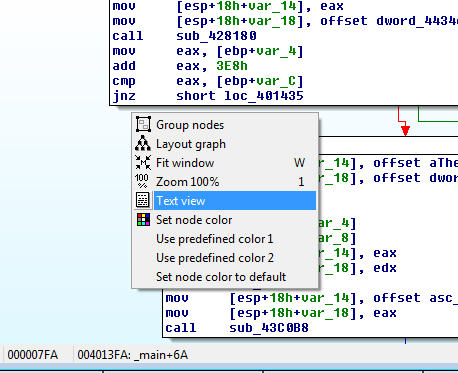Image resolution: width=458 pixels, height=373 pixels.
Task: Click the Fit window shortcut W
Action: point(299,163)
